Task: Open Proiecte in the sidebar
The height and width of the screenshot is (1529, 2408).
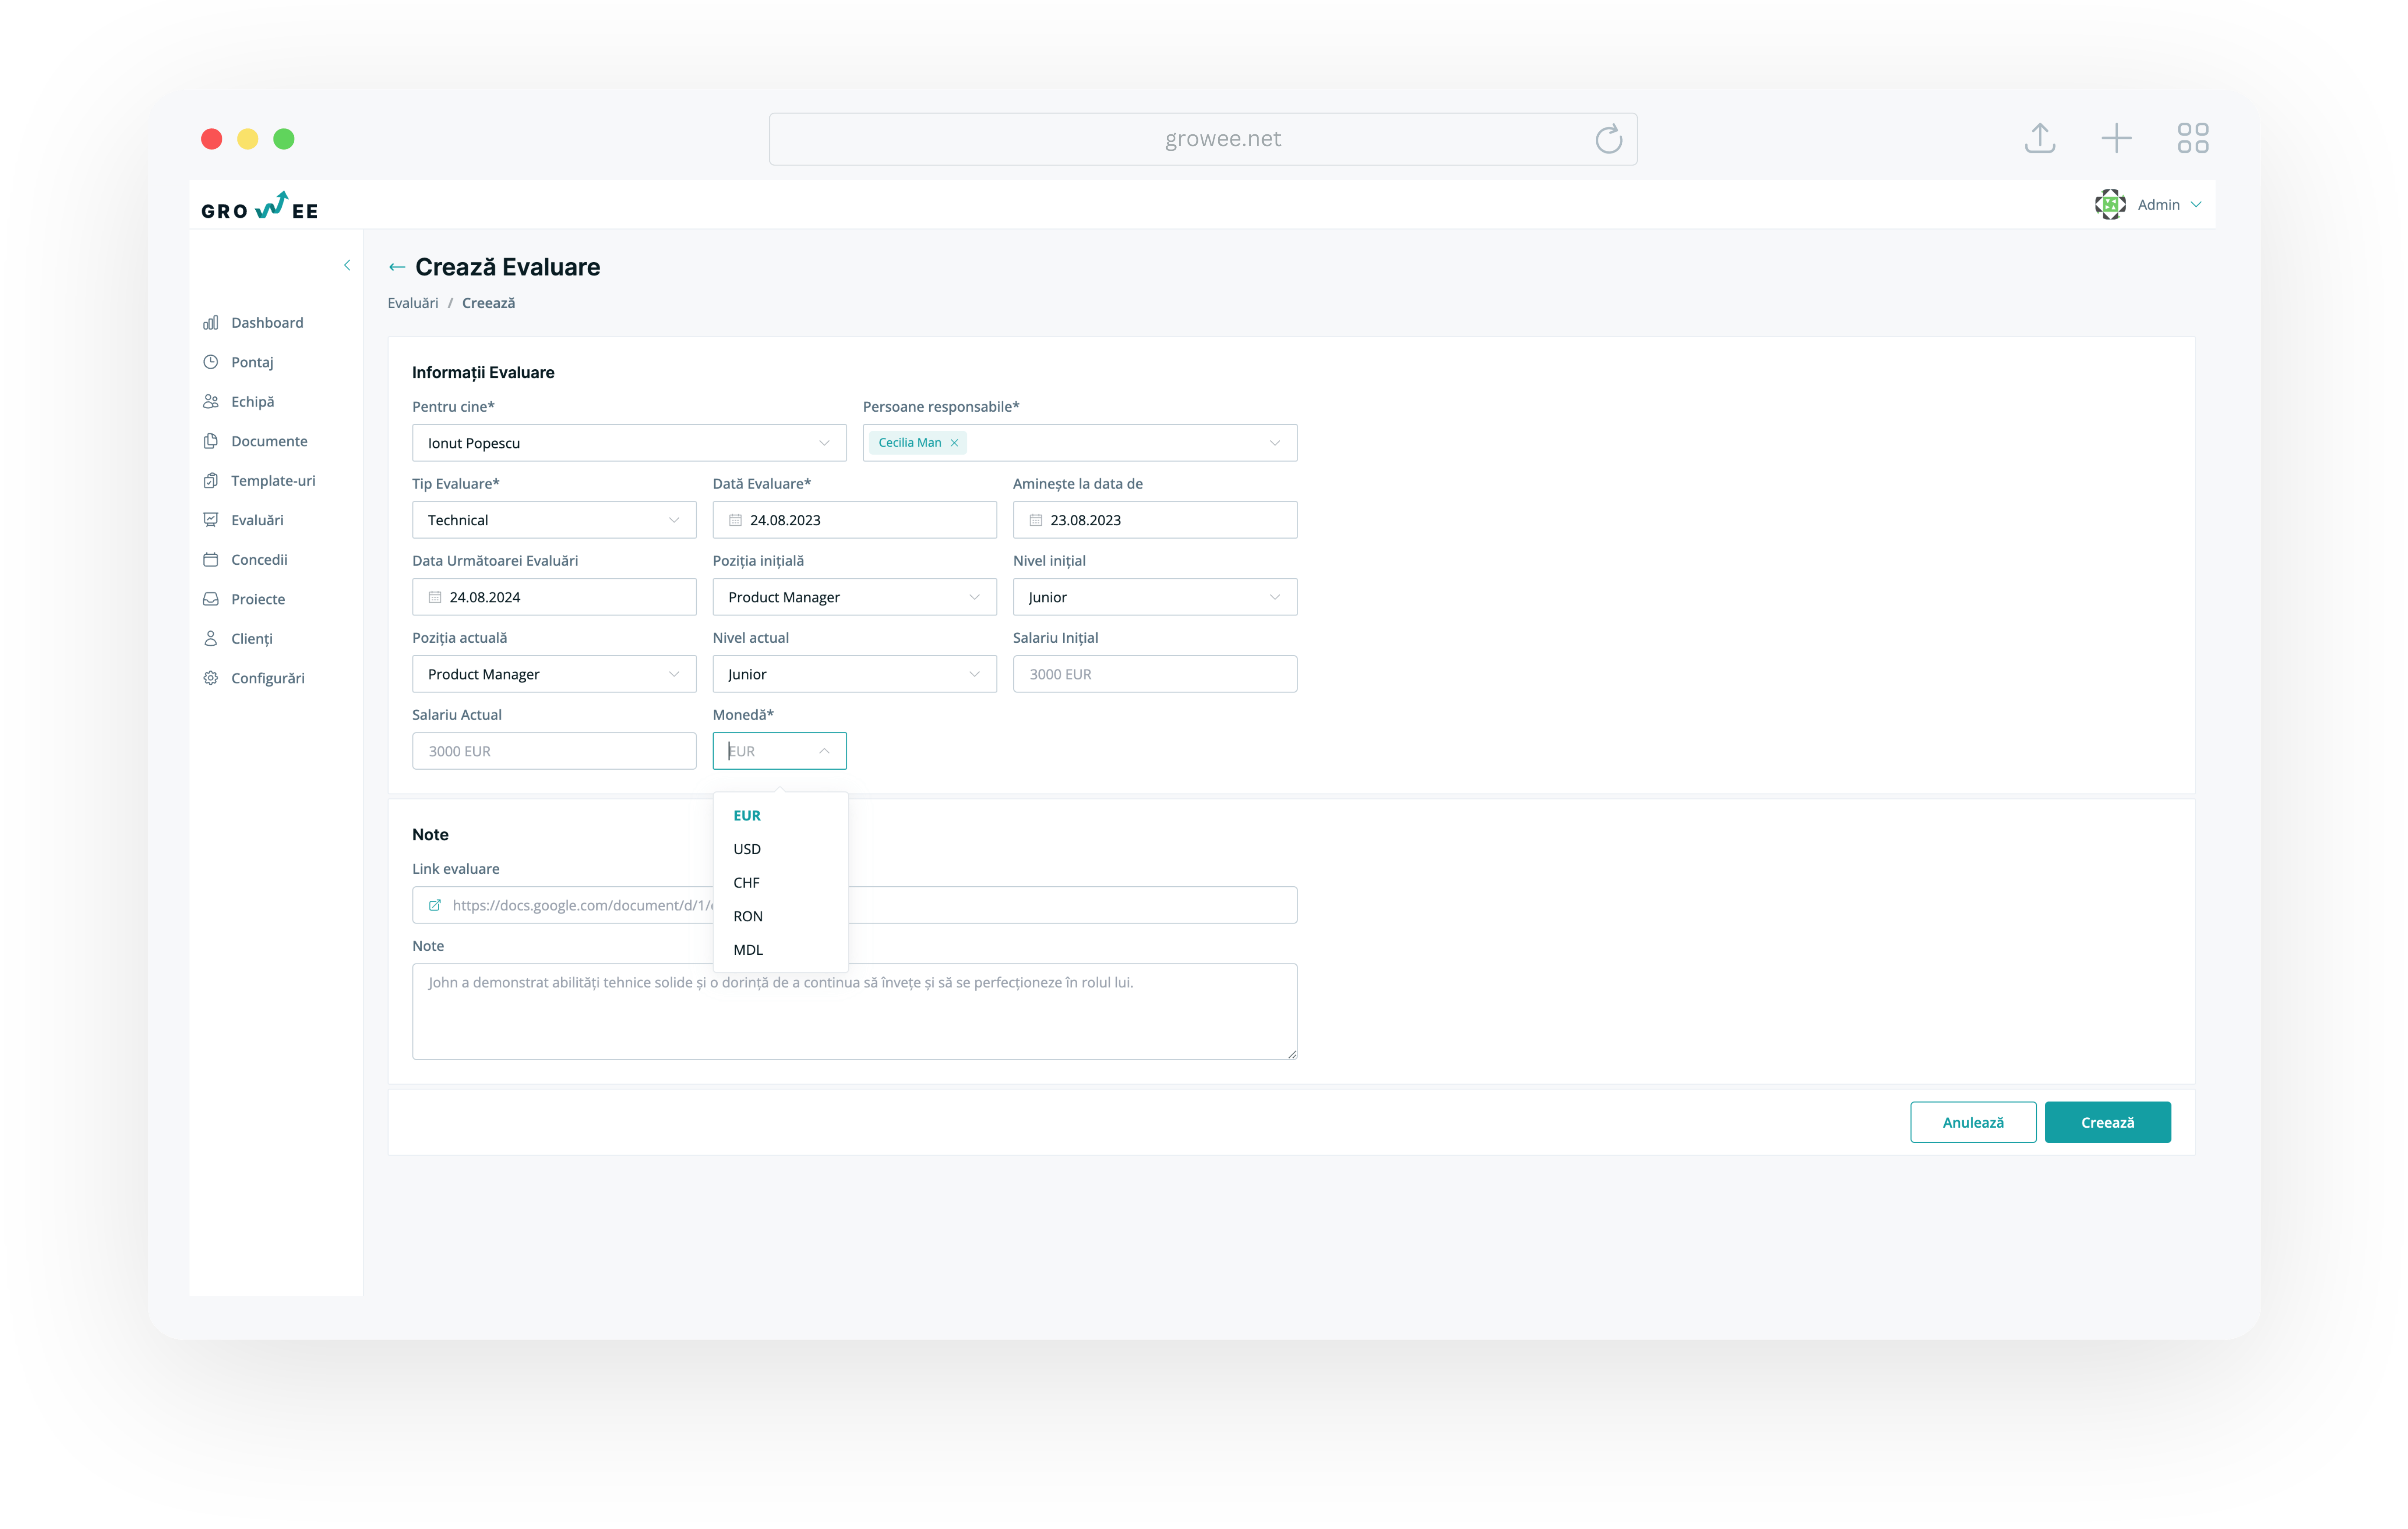Action: tap(258, 599)
